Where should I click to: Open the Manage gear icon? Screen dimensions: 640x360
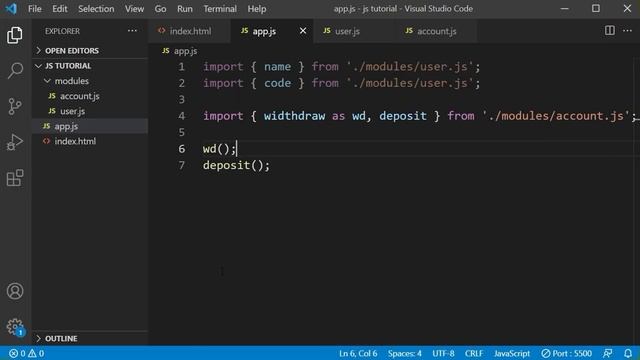(x=15, y=327)
